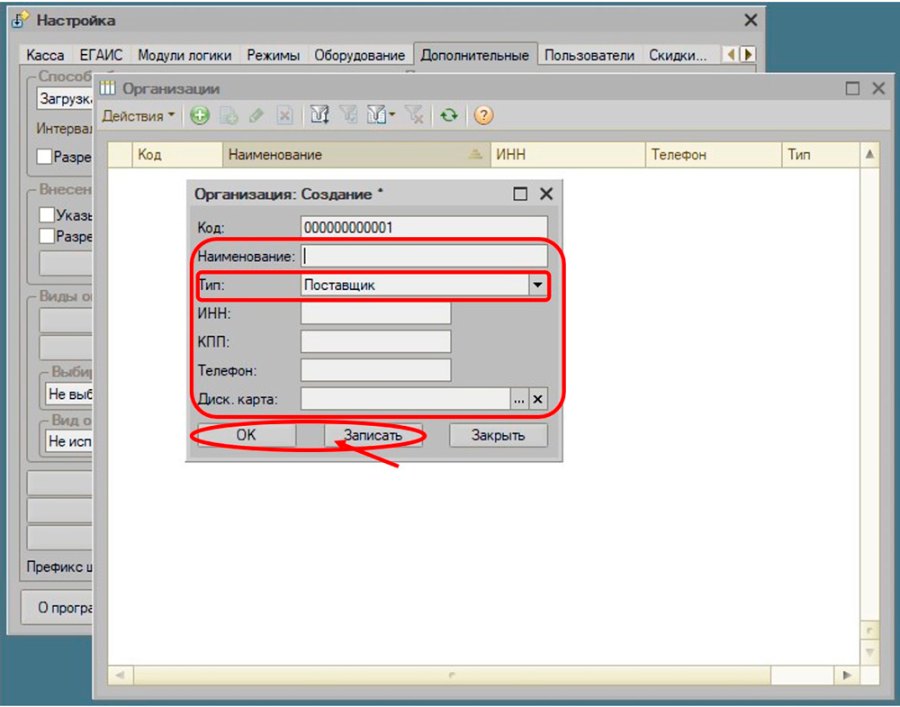Viewport: 900px width, 707px height.
Task: Open help with the question mark icon
Action: (483, 116)
